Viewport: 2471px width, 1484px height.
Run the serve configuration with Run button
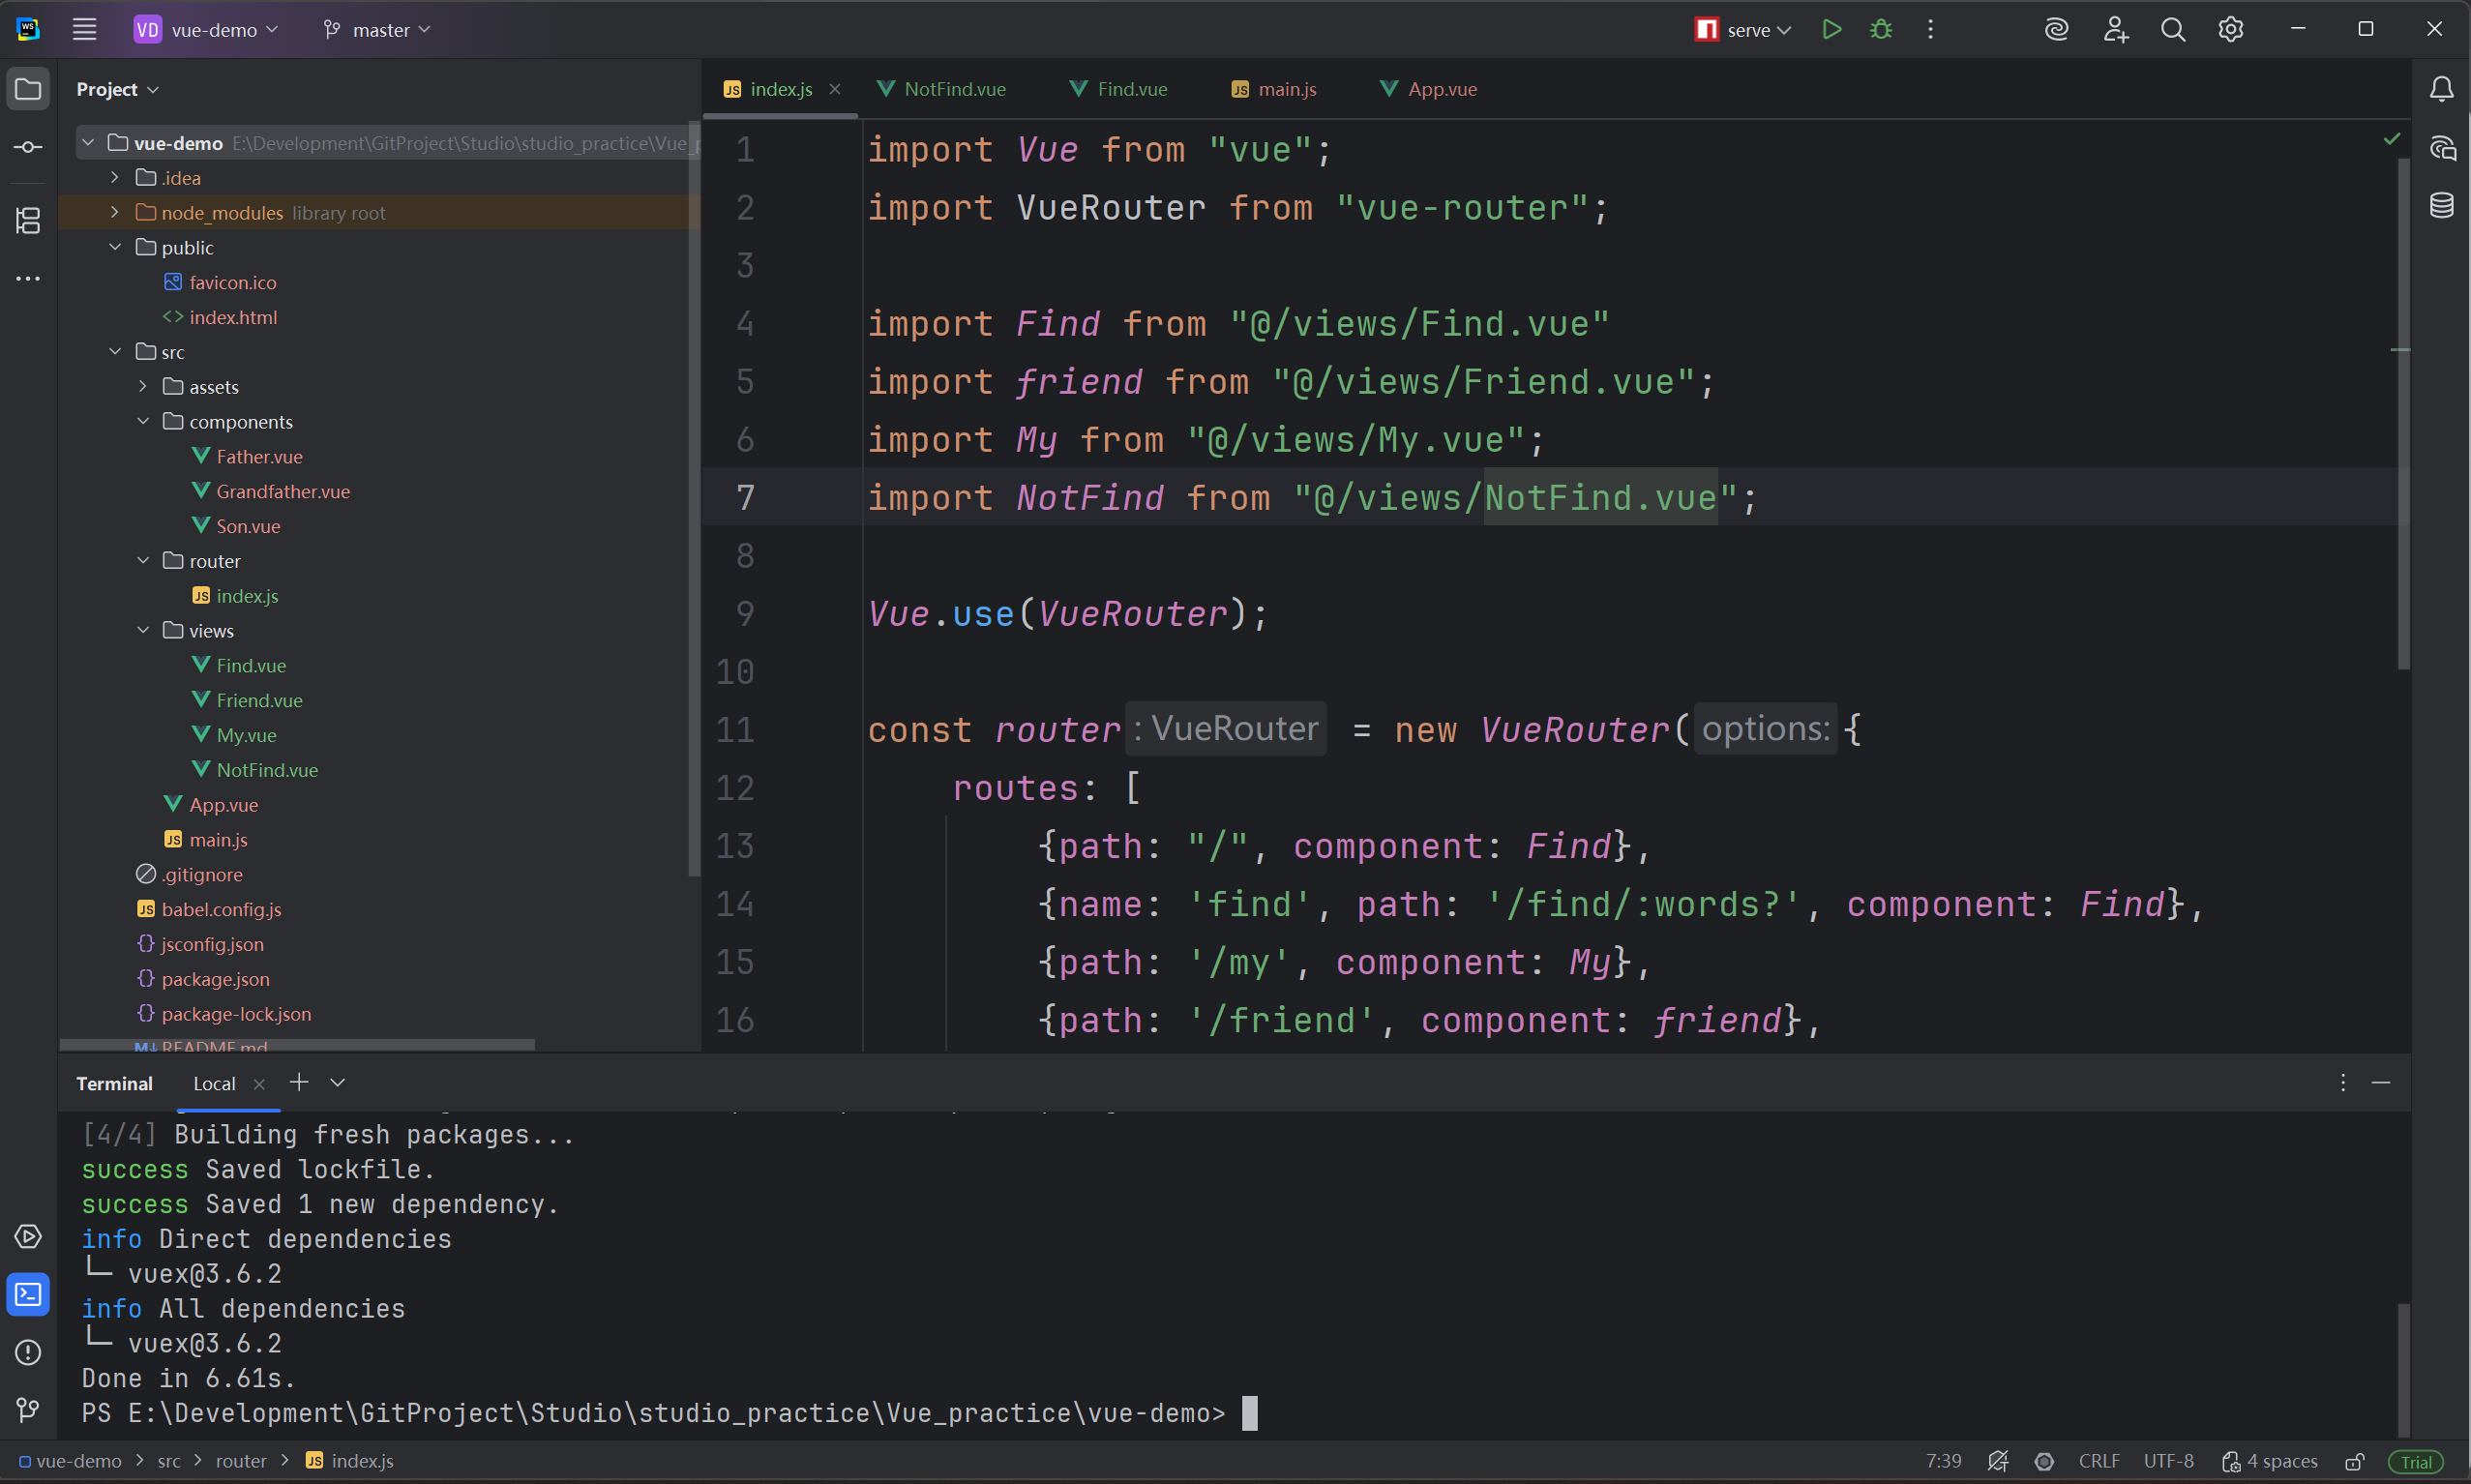pyautogui.click(x=1831, y=30)
